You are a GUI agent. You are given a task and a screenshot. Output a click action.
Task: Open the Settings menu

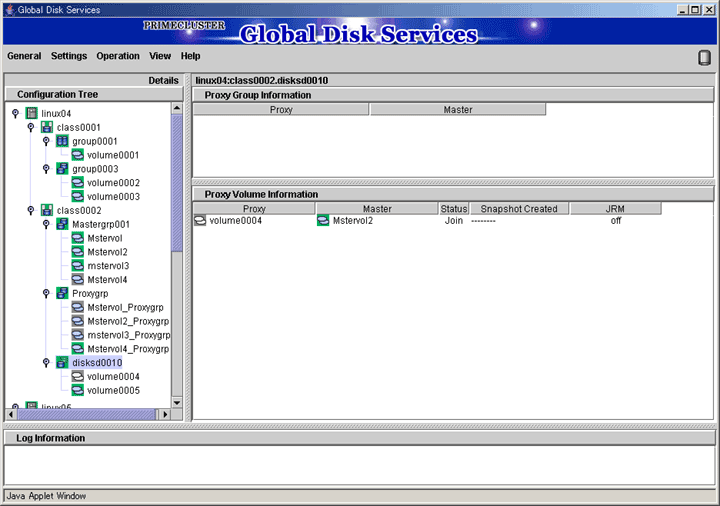click(x=69, y=56)
